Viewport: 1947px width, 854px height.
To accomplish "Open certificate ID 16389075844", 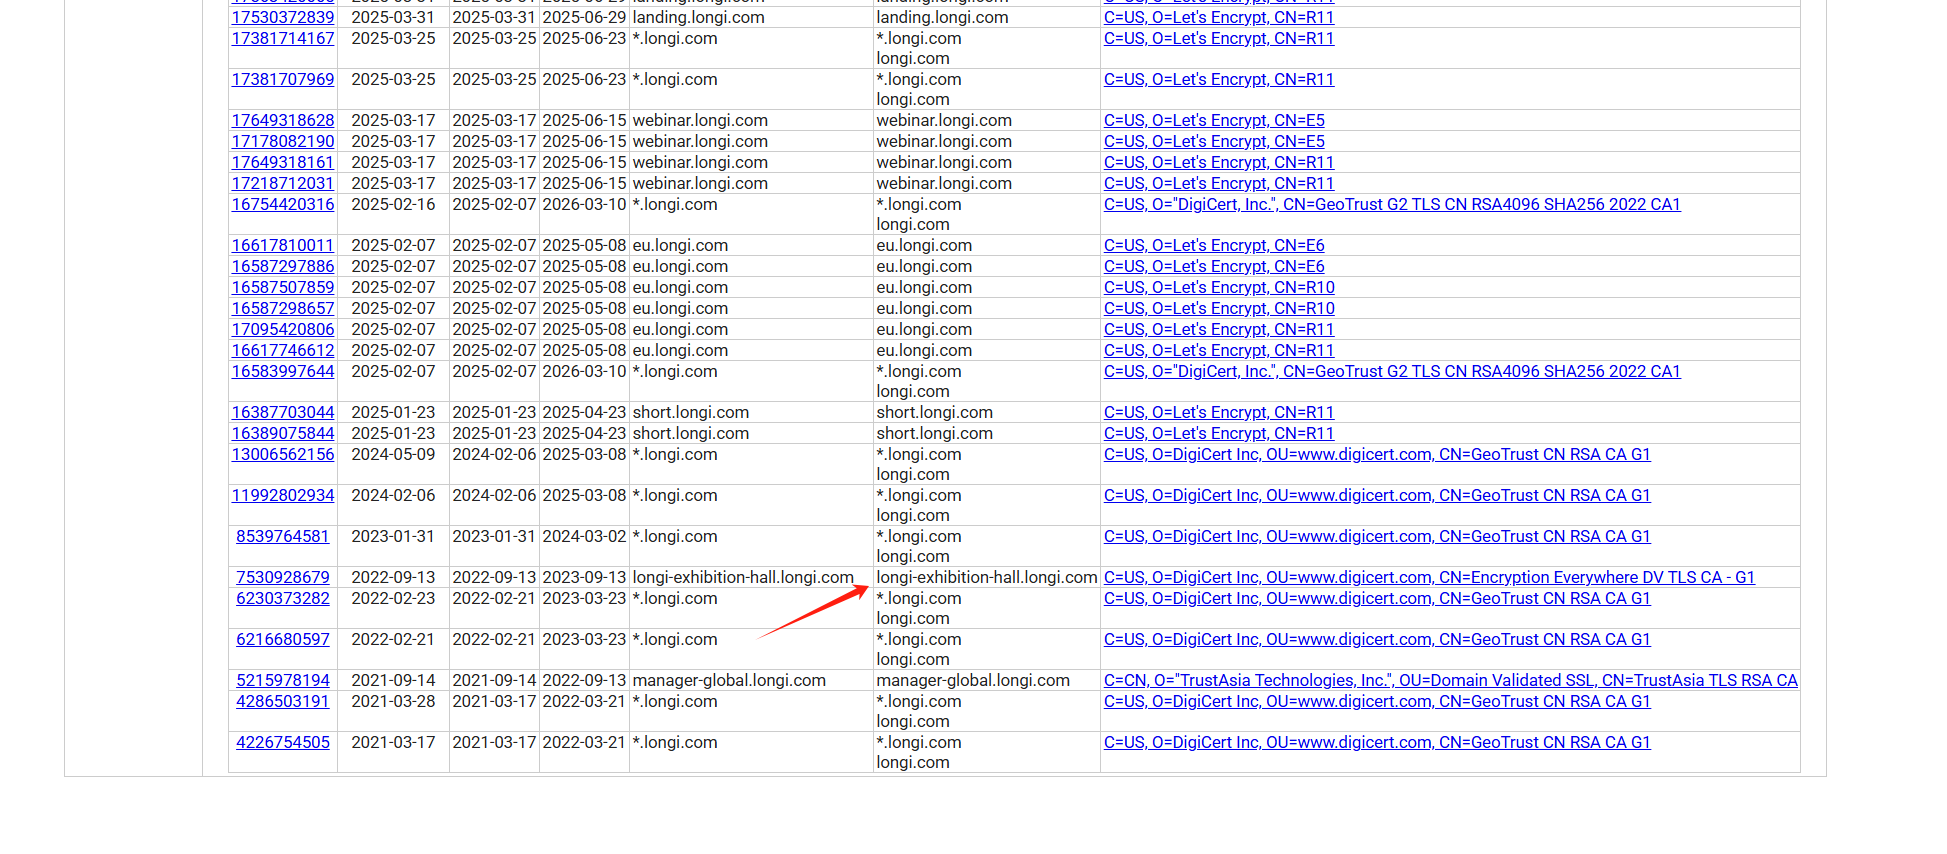I will pyautogui.click(x=283, y=433).
